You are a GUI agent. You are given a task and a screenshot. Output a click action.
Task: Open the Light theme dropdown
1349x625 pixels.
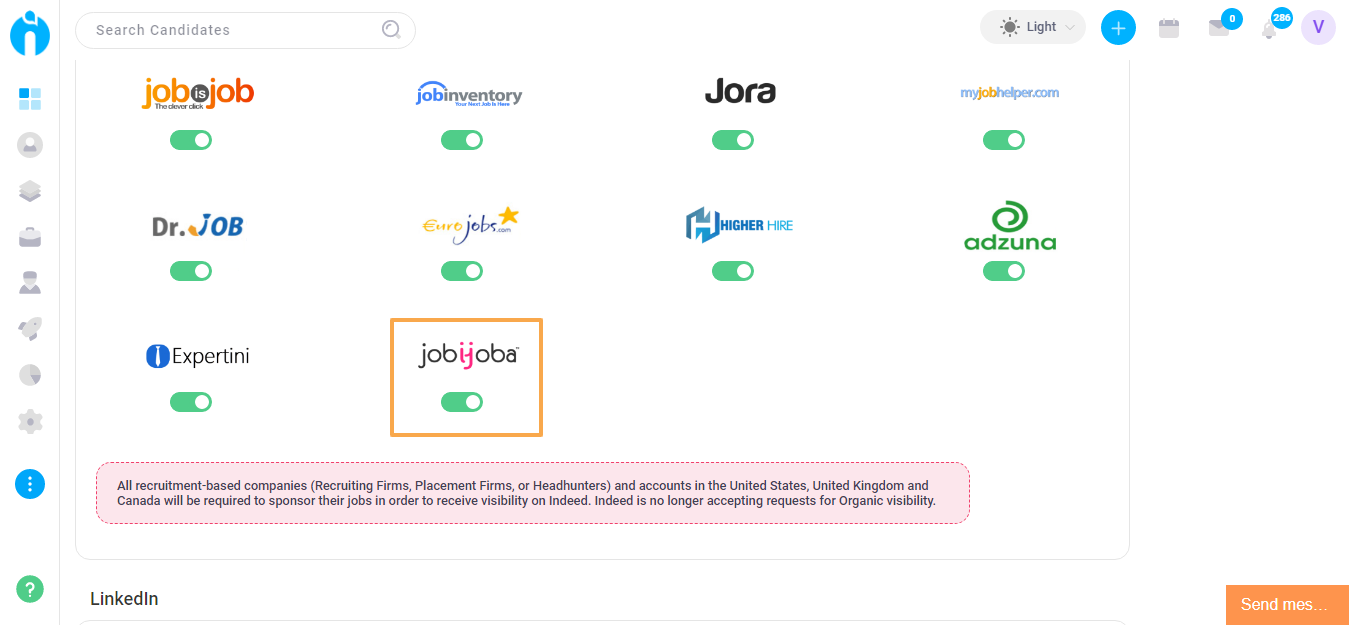point(1032,28)
